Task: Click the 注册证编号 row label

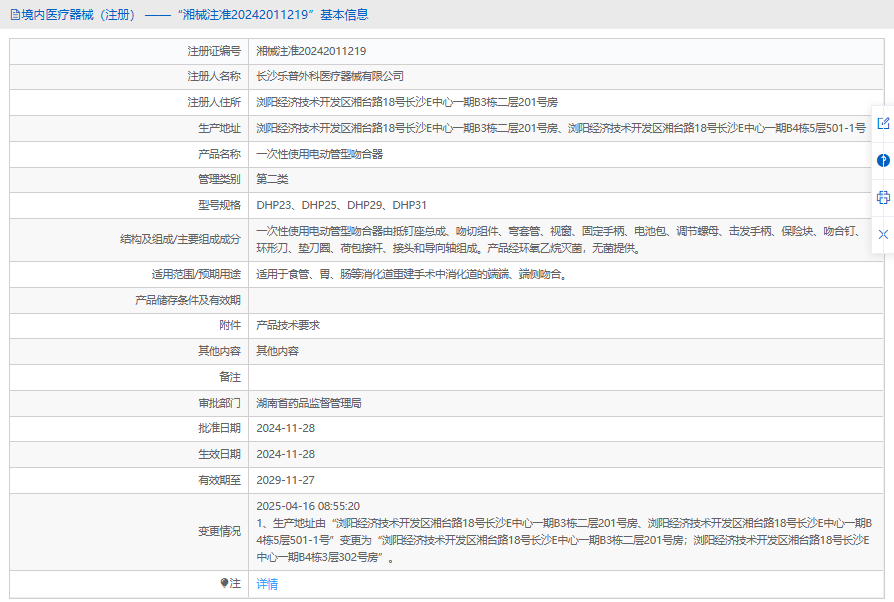Action: coord(214,51)
